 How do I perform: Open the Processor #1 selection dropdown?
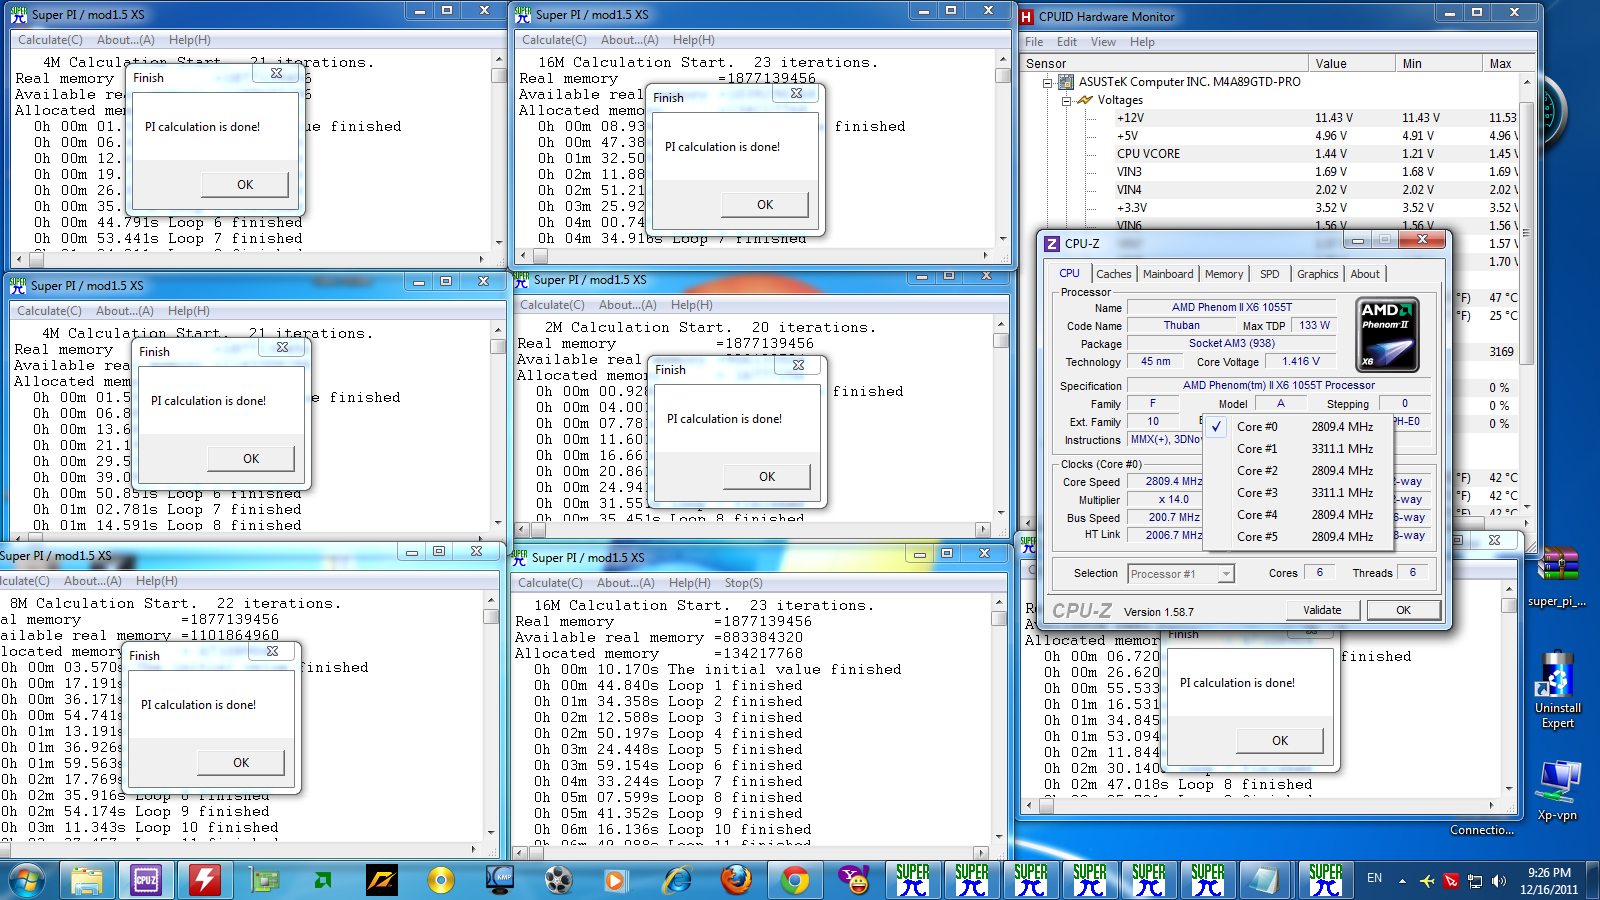point(1181,574)
